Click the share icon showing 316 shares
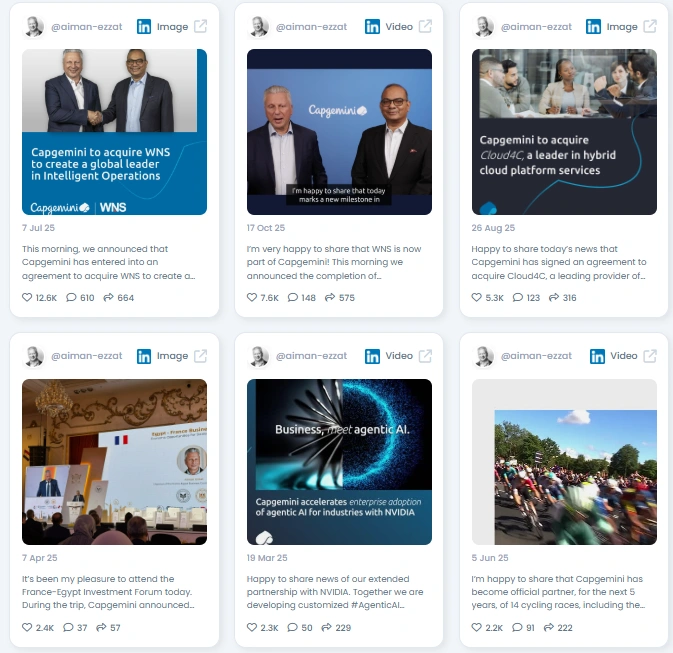Screen dimensions: 673x653 pyautogui.click(x=554, y=297)
